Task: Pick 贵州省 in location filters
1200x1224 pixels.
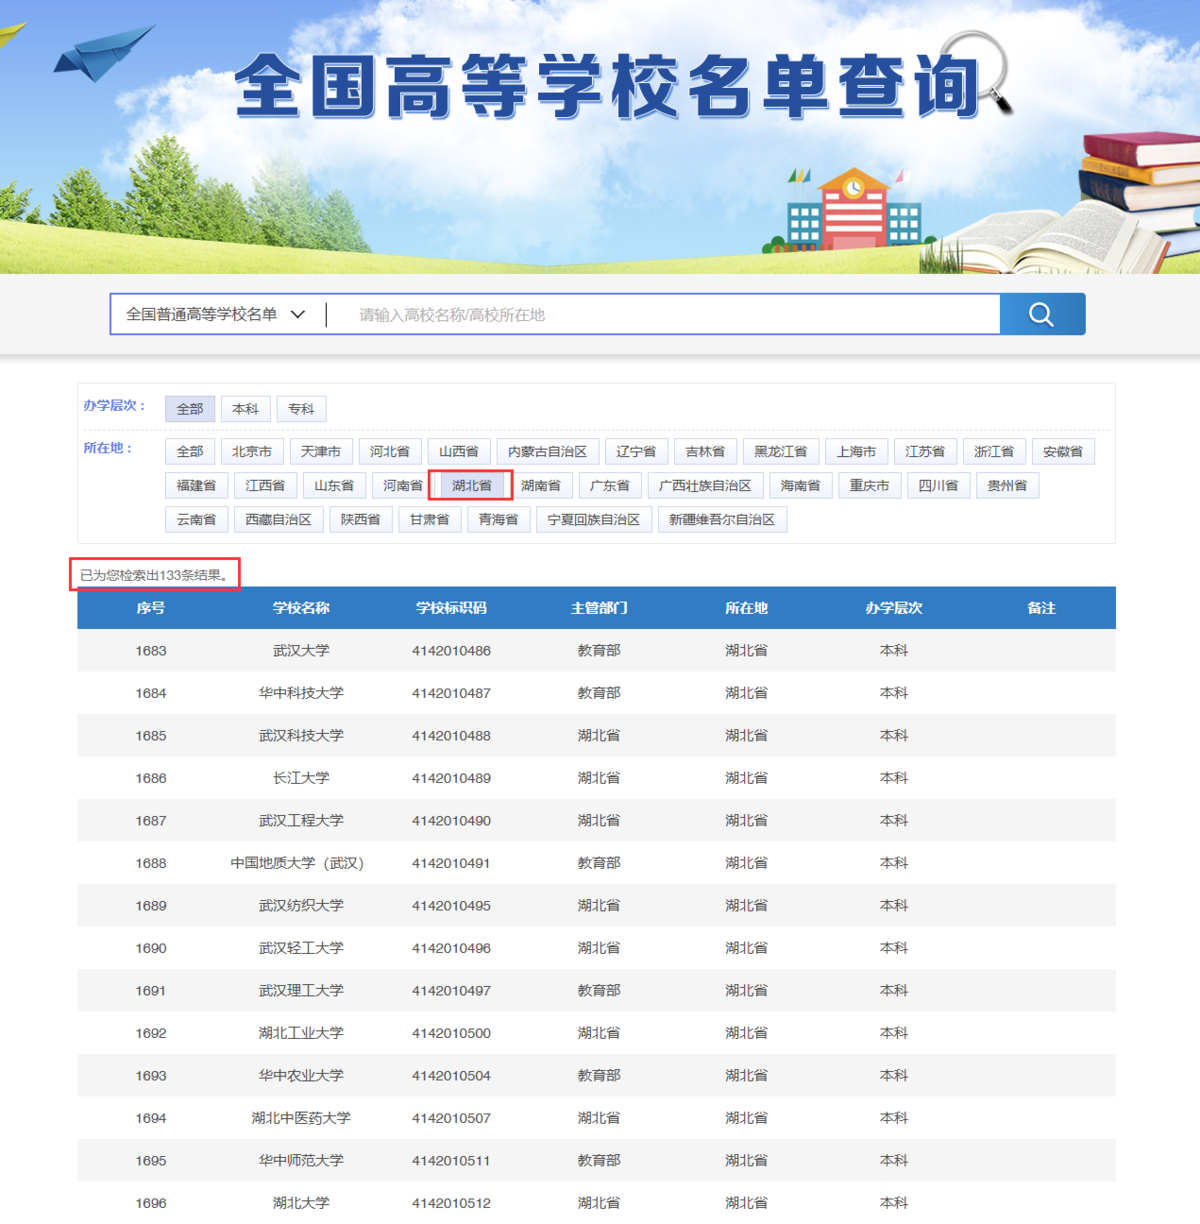Action: pyautogui.click(x=1008, y=486)
